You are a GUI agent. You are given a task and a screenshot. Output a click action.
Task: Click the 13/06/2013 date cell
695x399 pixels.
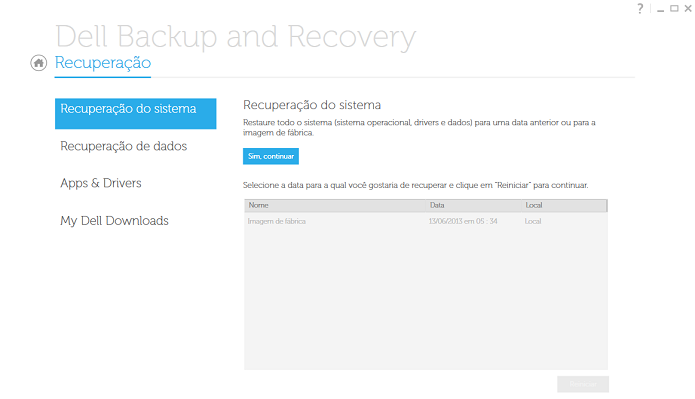click(463, 221)
